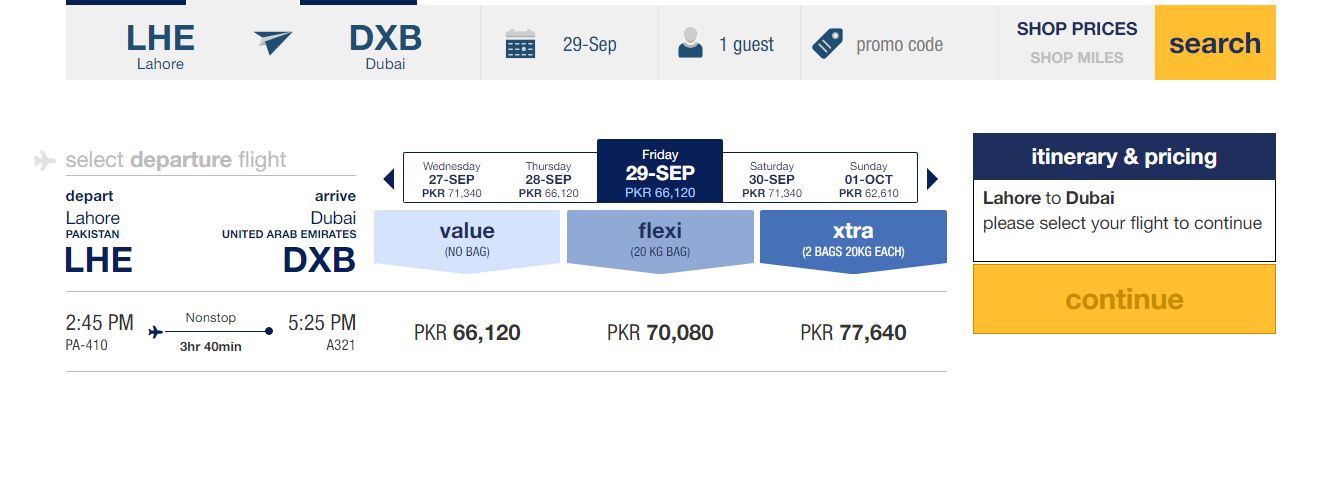The width and height of the screenshot is (1318, 485).
Task: Choose the xtra fare PKR 77,640
Action: tap(853, 333)
